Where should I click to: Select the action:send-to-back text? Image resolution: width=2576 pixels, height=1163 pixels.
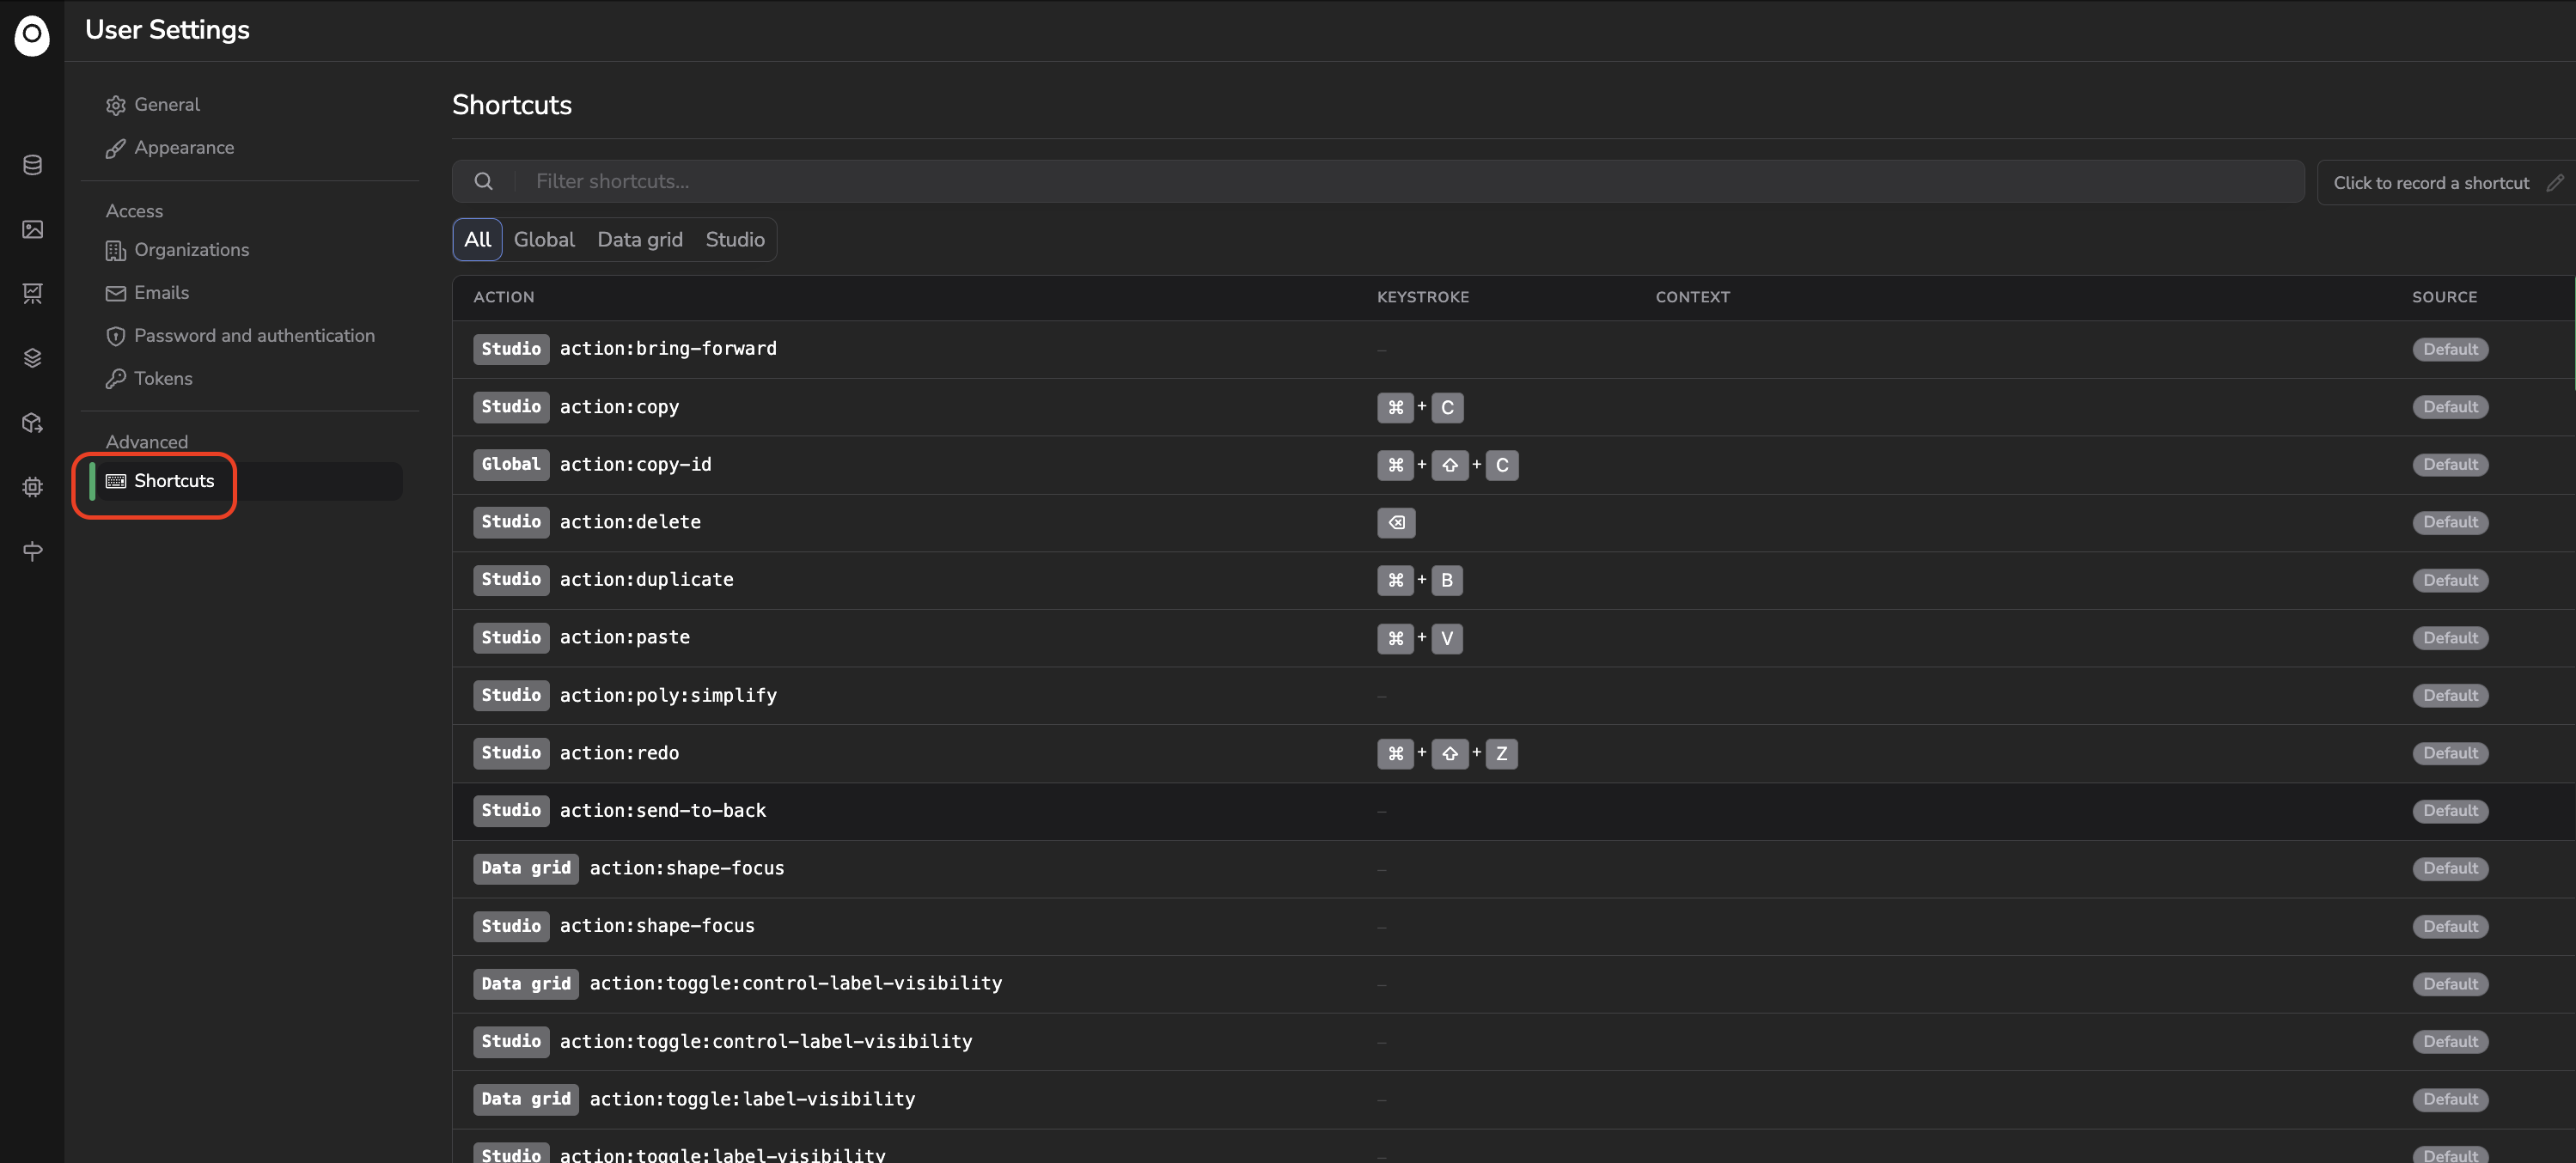pos(663,810)
